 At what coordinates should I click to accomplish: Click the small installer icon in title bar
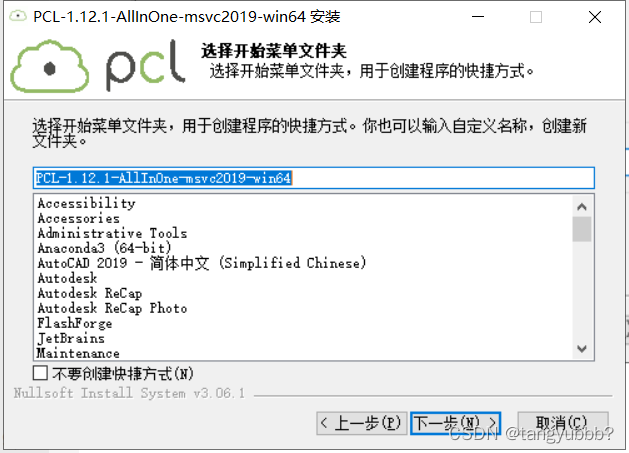18,16
